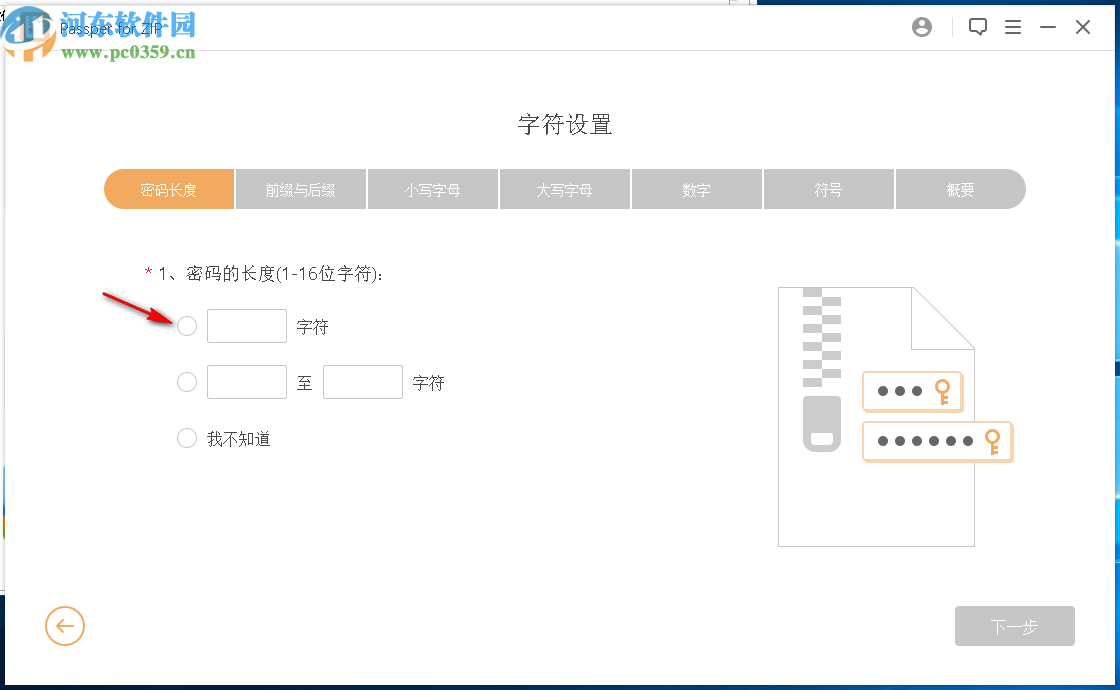The width and height of the screenshot is (1120, 690).
Task: Select the password length range radio button
Action: coord(186,381)
